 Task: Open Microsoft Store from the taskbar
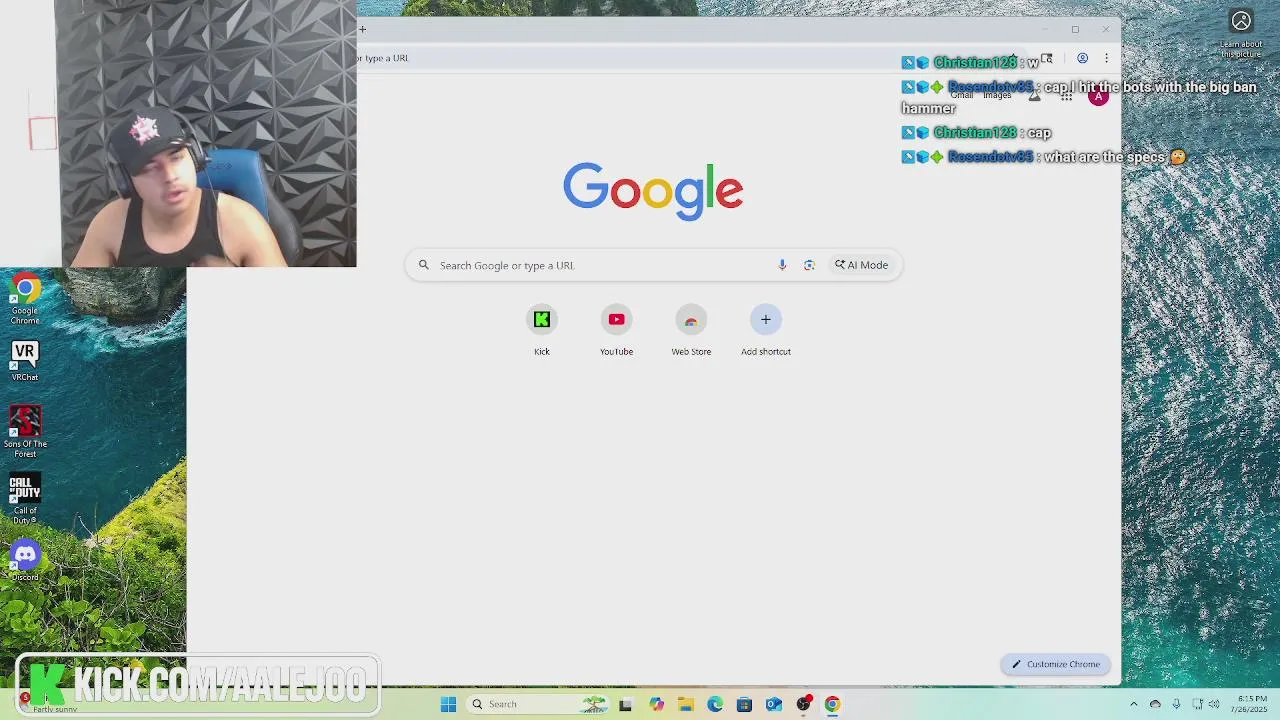click(744, 704)
